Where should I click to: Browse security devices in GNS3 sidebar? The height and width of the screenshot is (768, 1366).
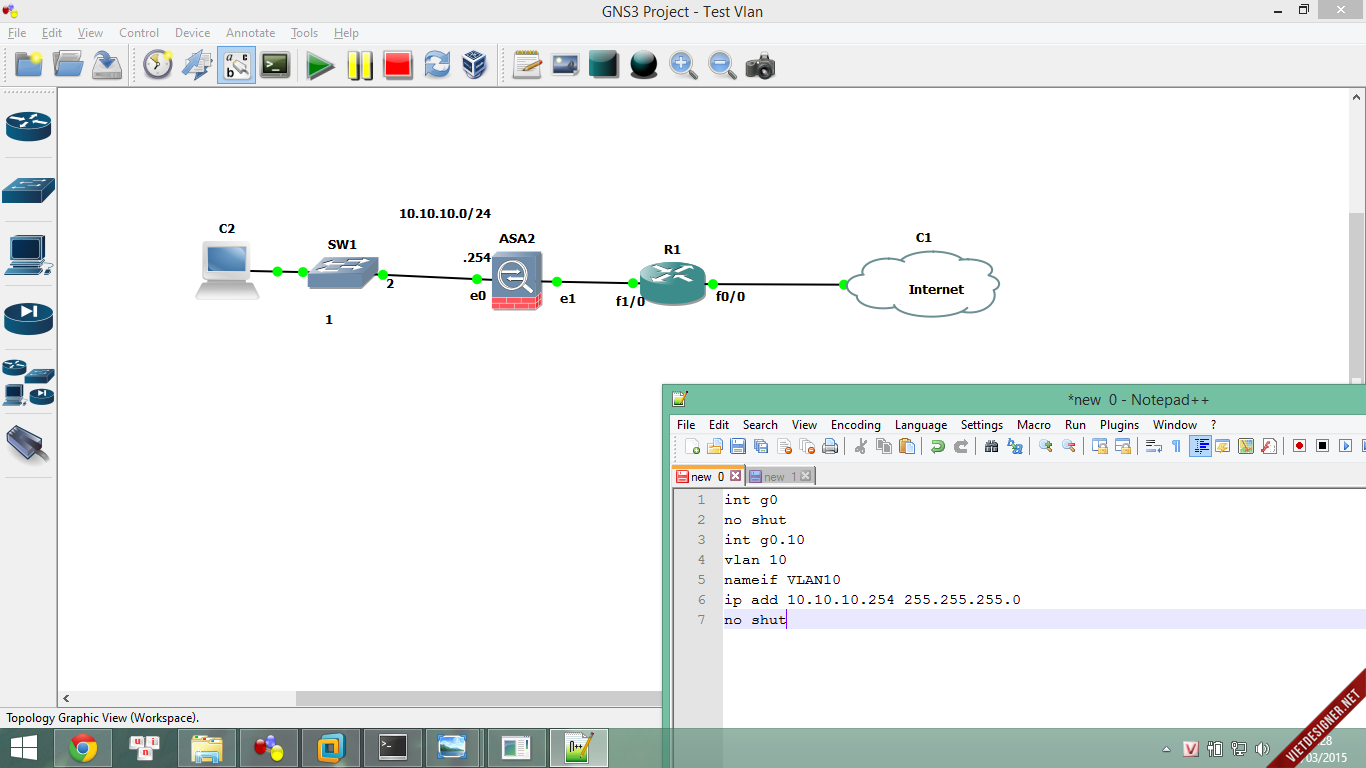pos(28,318)
